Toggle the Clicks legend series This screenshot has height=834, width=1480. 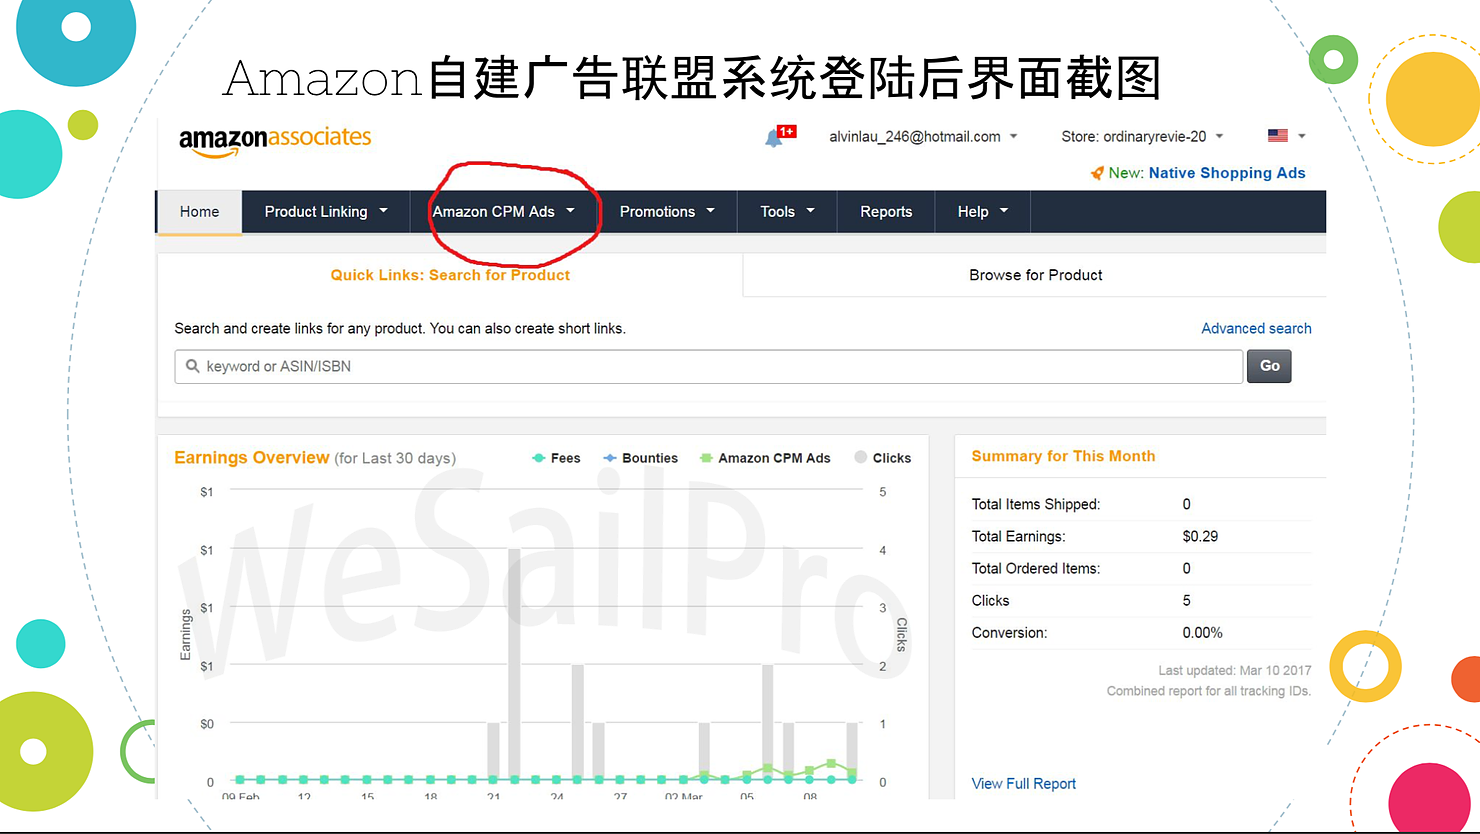pyautogui.click(x=882, y=458)
